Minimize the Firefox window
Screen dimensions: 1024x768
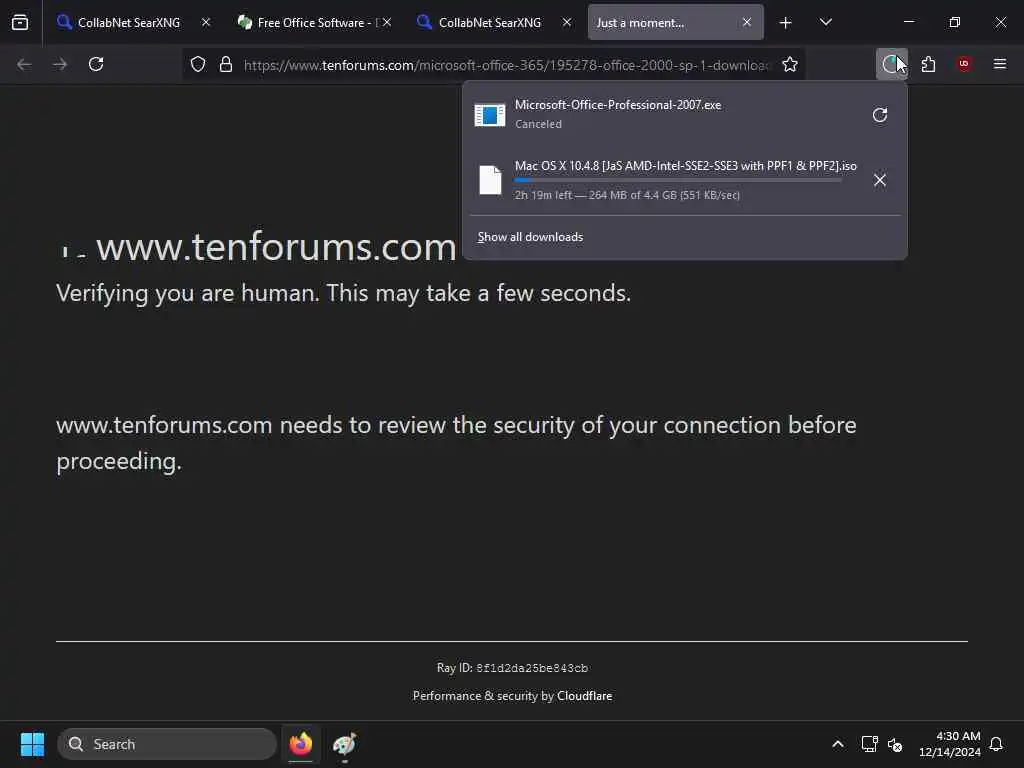tap(908, 22)
